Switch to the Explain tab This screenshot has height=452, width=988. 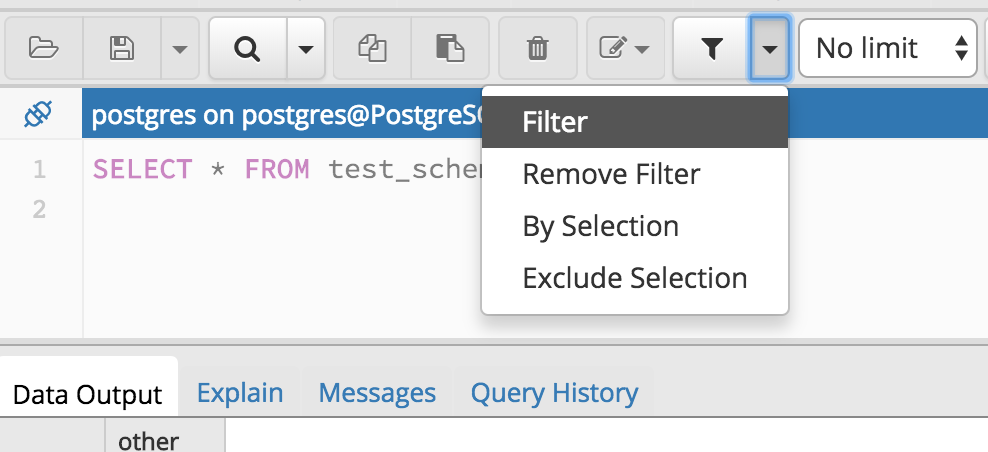240,393
